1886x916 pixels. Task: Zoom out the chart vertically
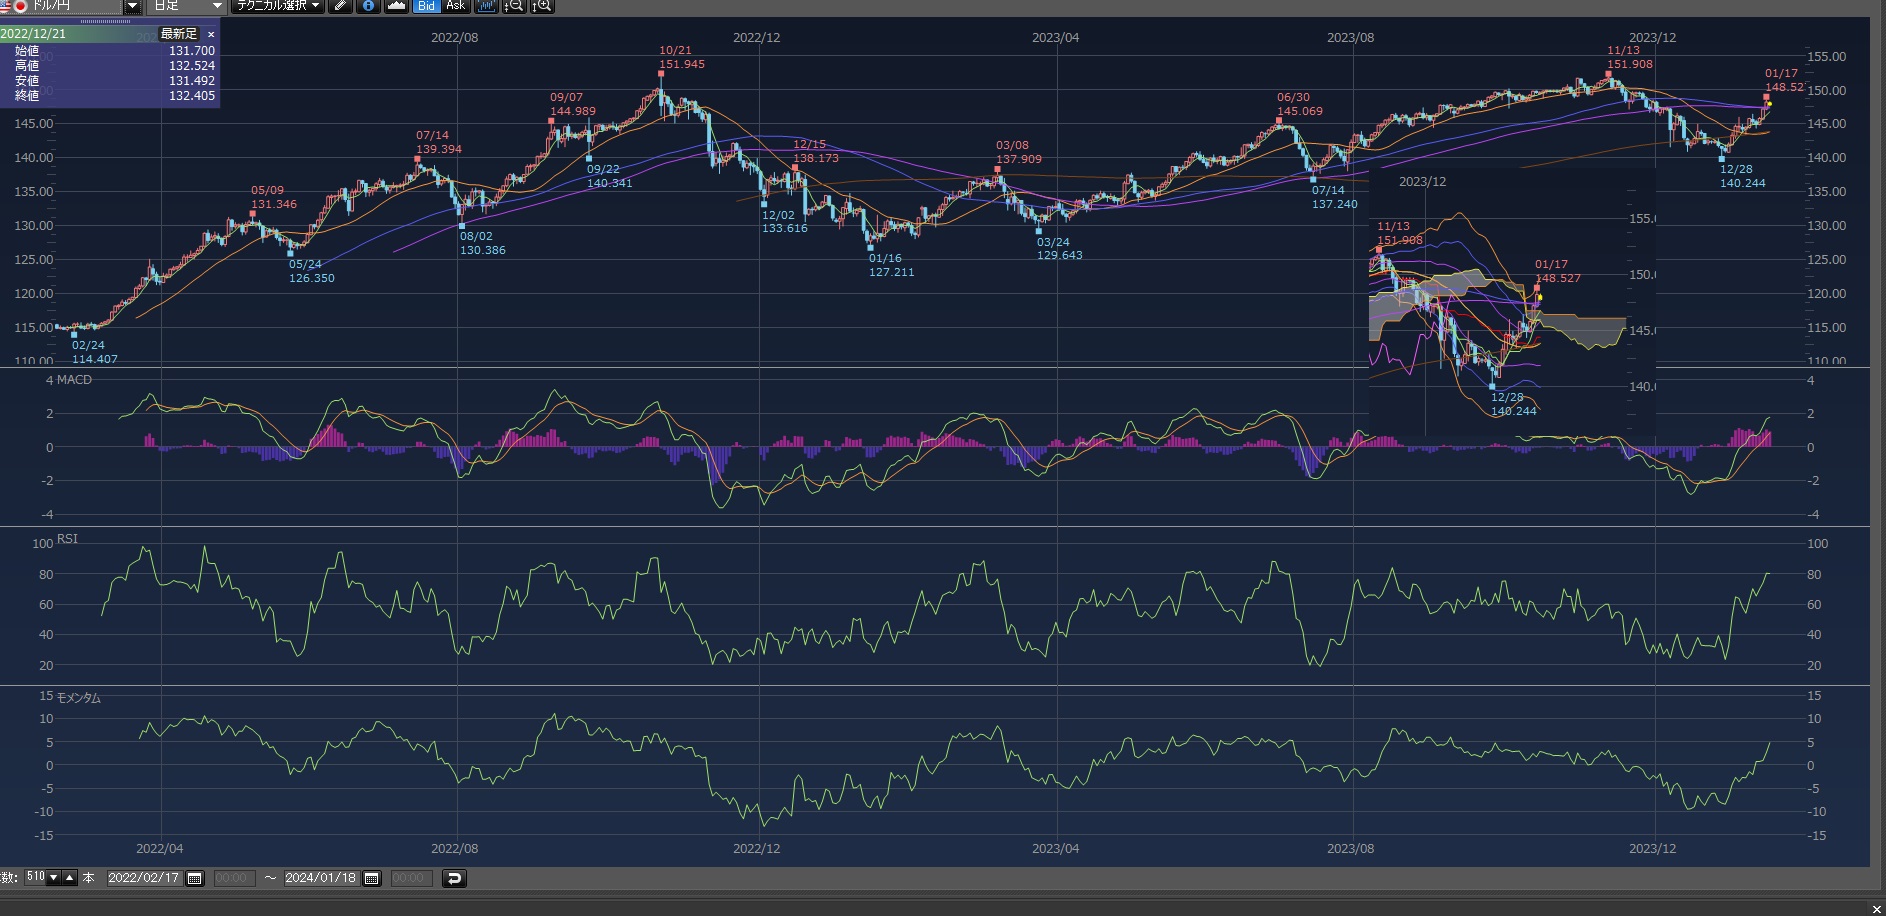(514, 6)
